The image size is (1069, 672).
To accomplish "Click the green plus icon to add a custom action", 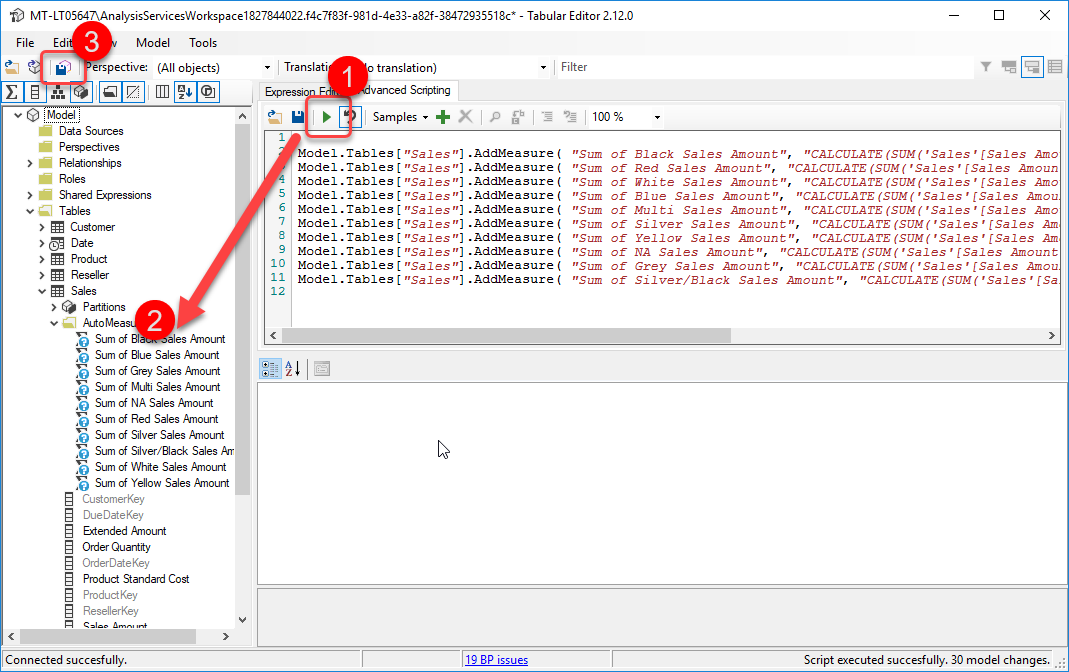I will (x=442, y=116).
